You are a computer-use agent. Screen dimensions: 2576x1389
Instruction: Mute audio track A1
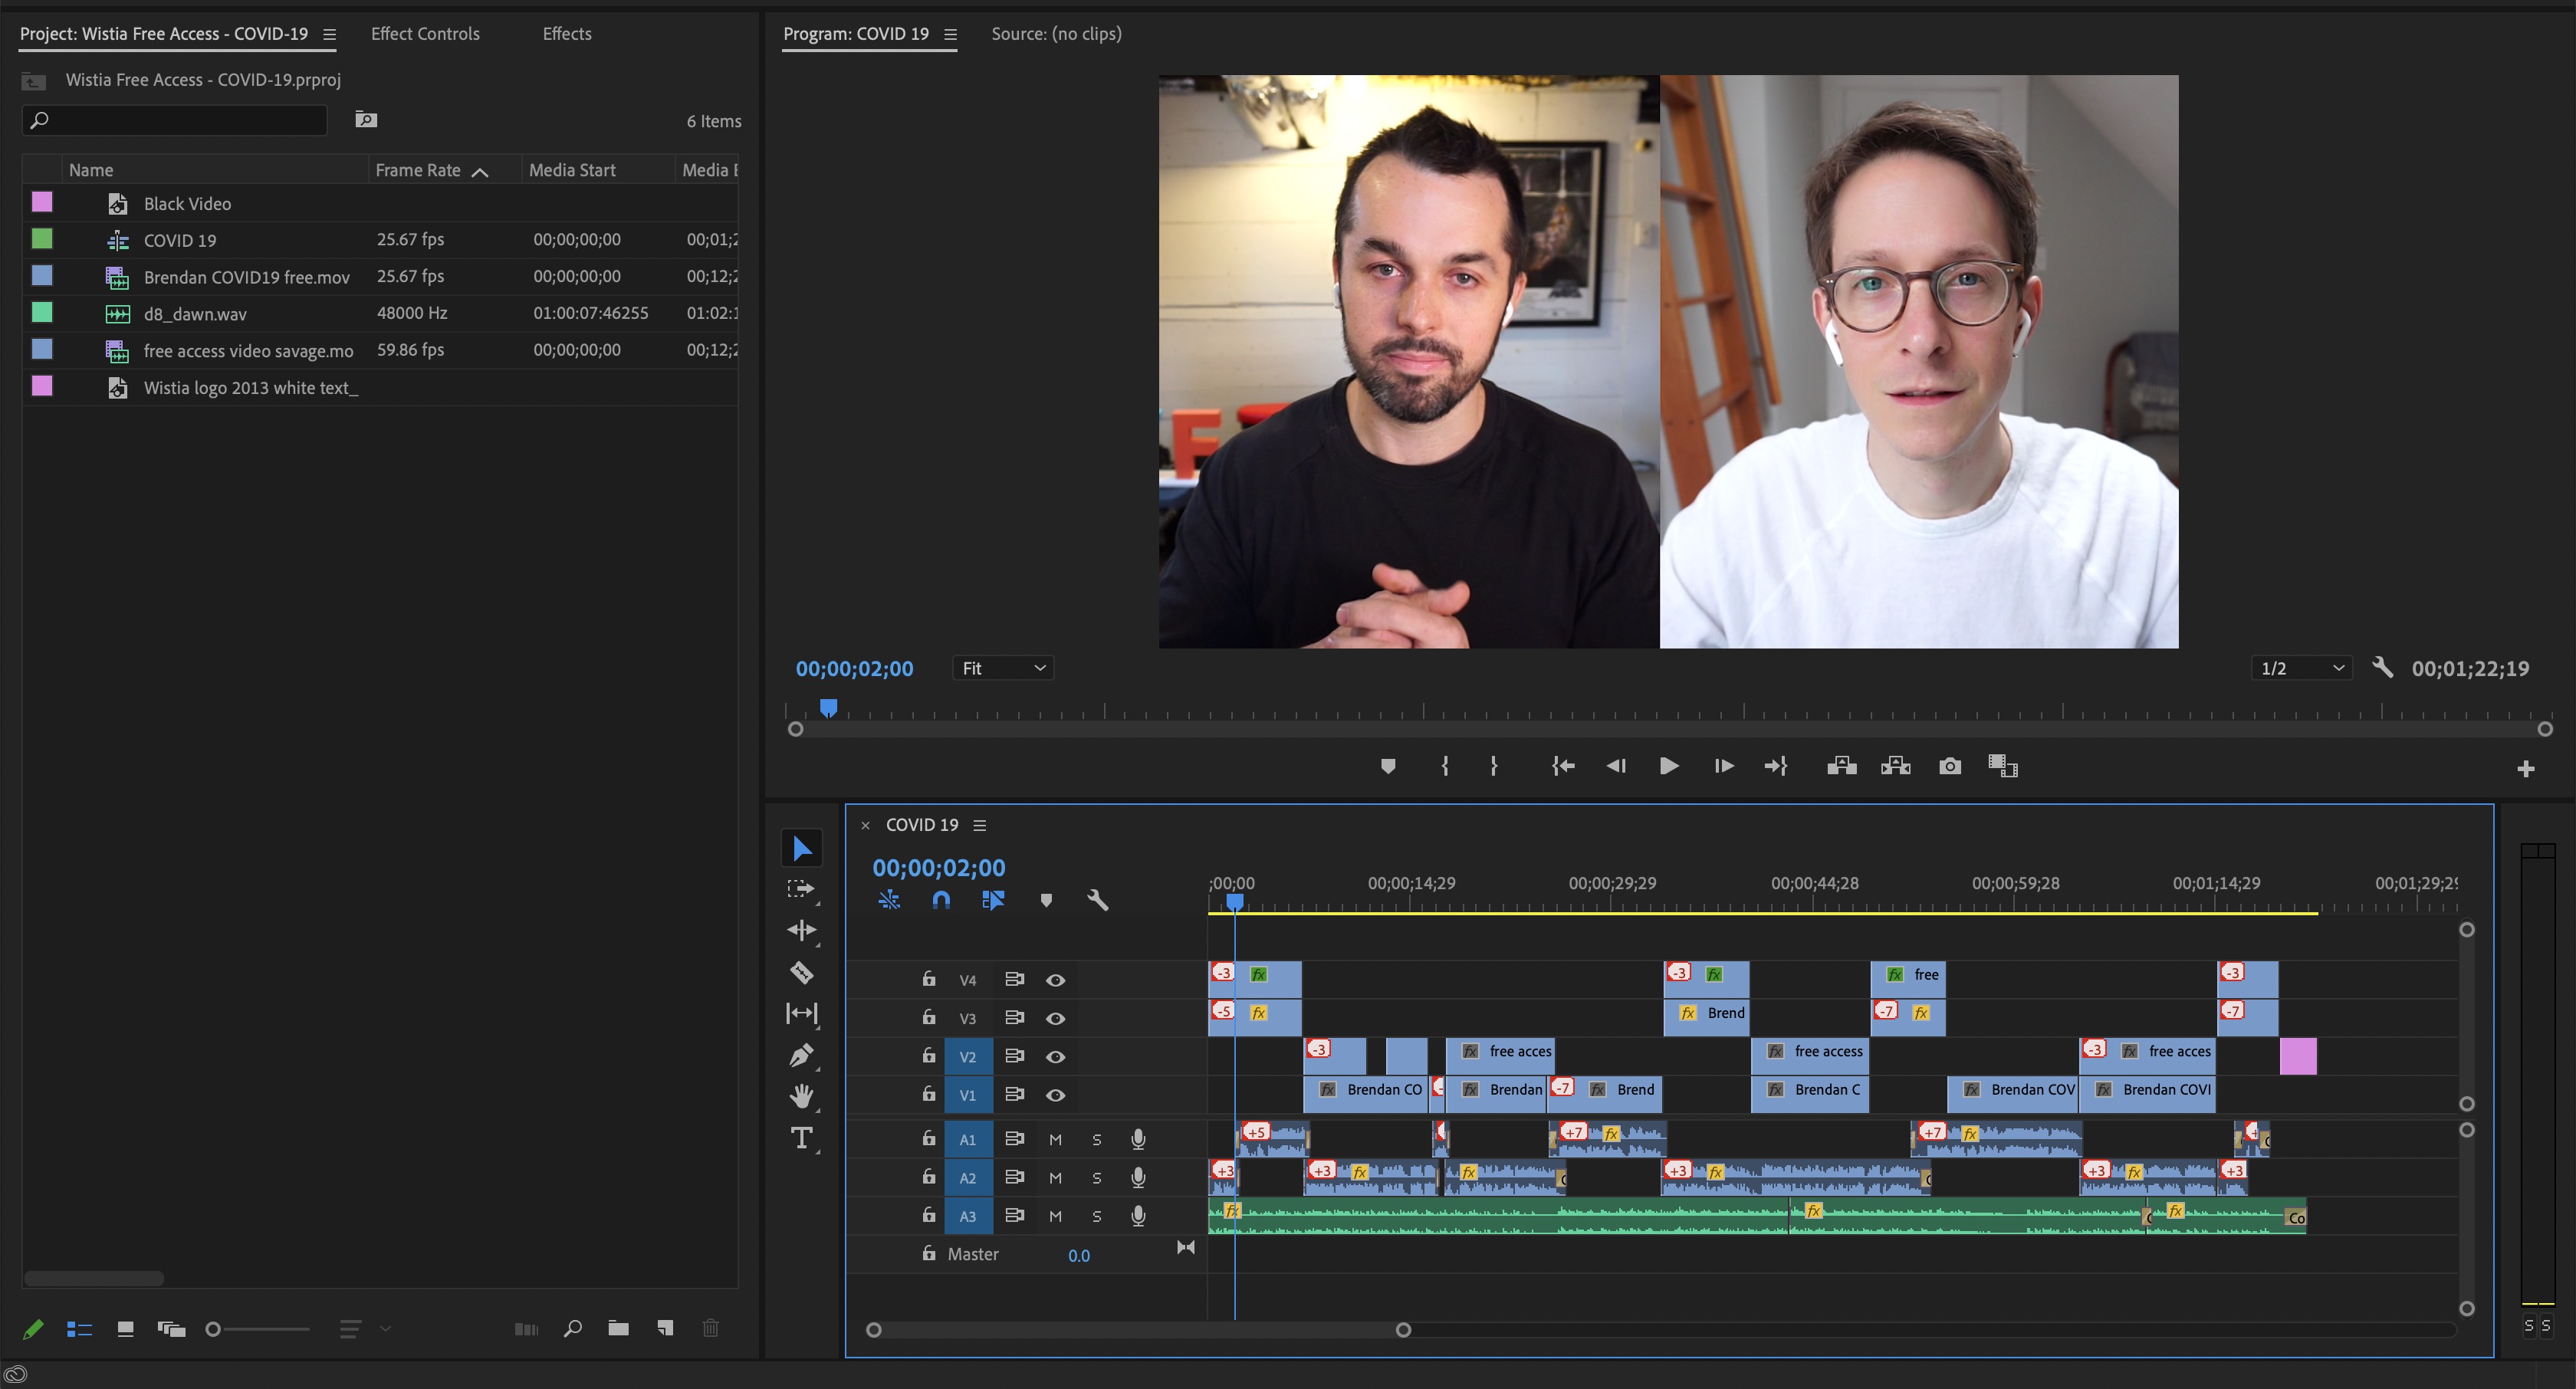[x=1055, y=1139]
